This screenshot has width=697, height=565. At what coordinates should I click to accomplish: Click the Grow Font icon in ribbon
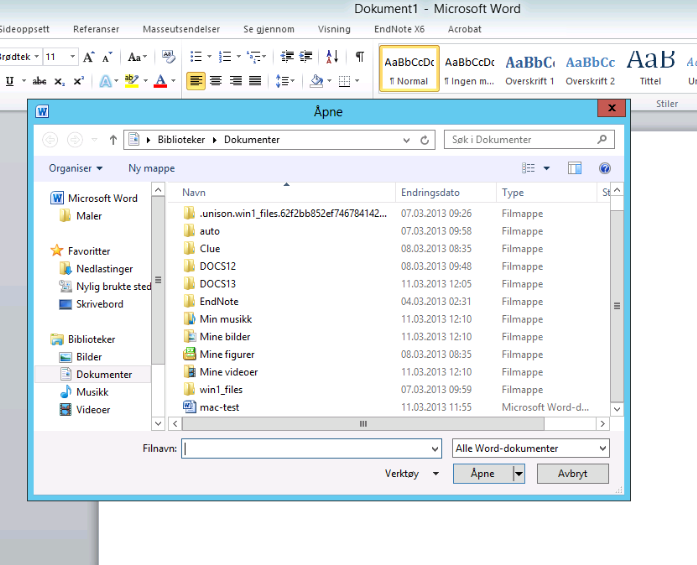point(88,57)
